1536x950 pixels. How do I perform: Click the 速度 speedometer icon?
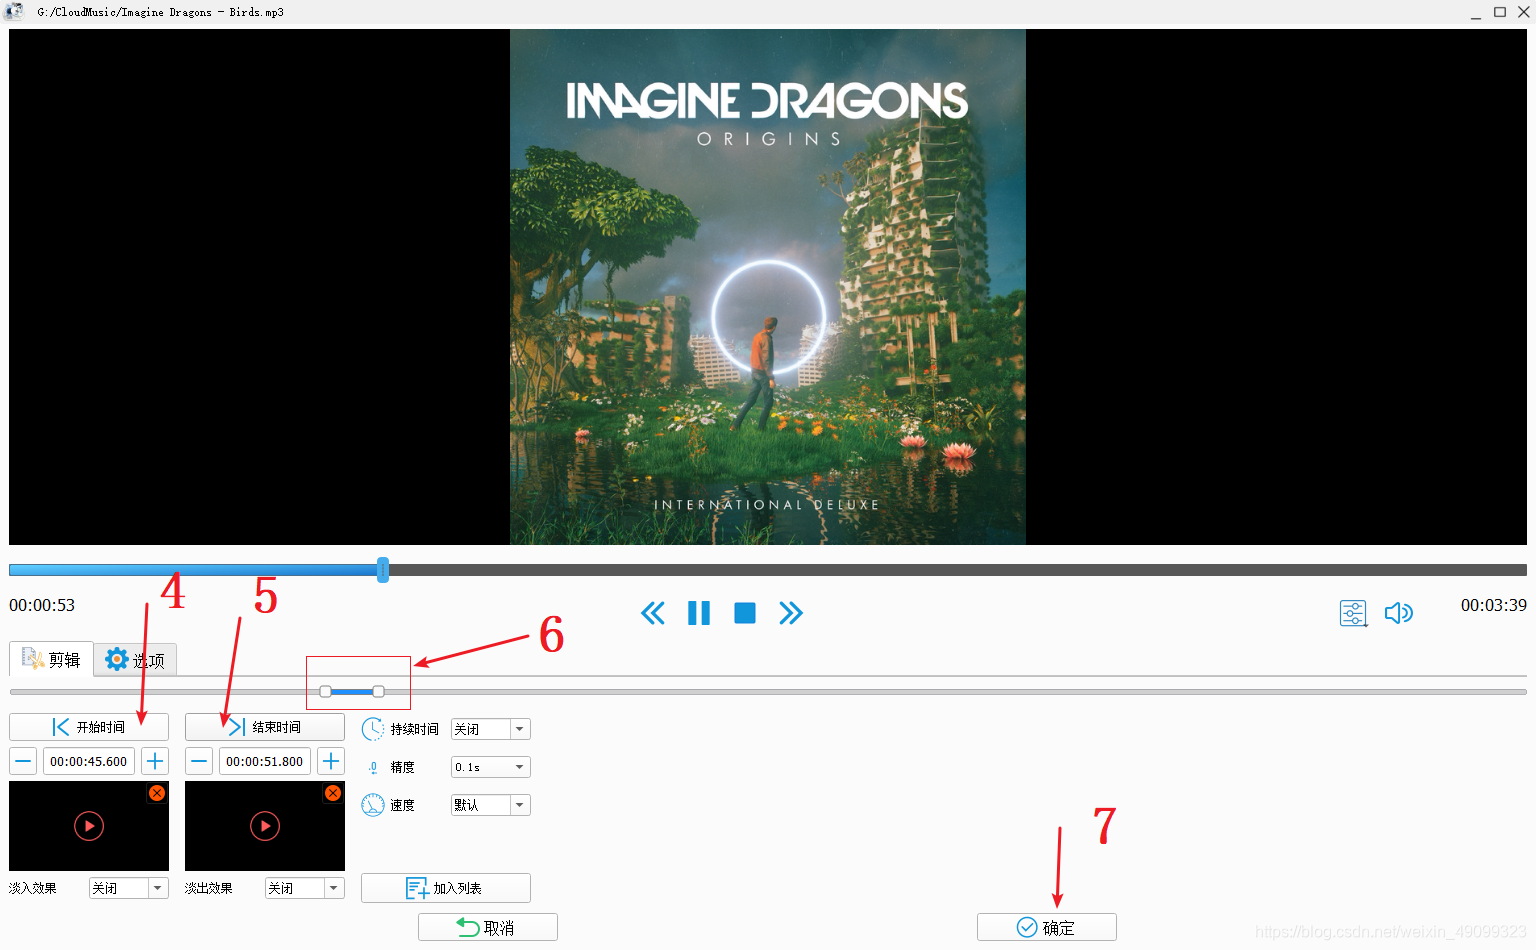(373, 805)
